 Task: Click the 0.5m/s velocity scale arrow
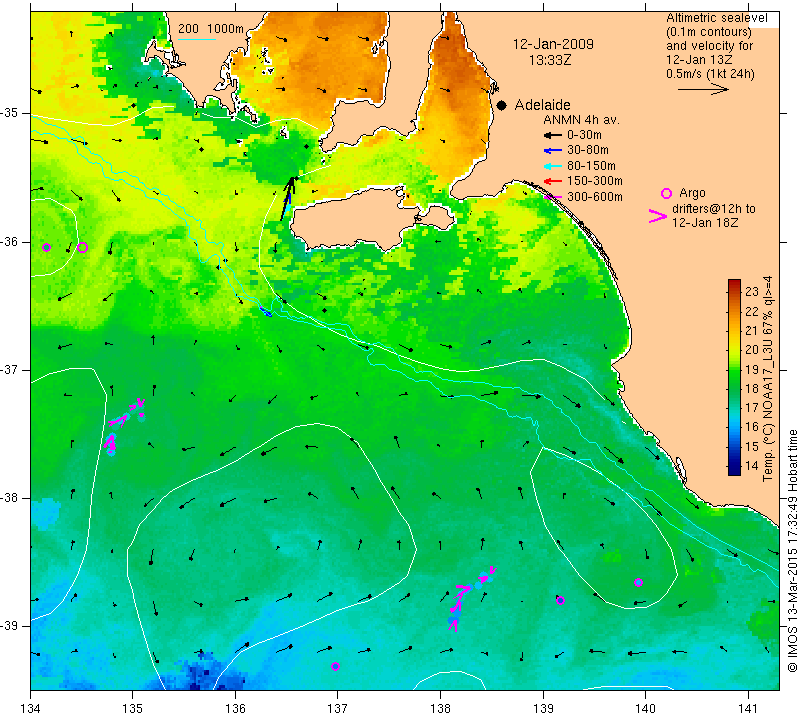pyautogui.click(x=703, y=89)
